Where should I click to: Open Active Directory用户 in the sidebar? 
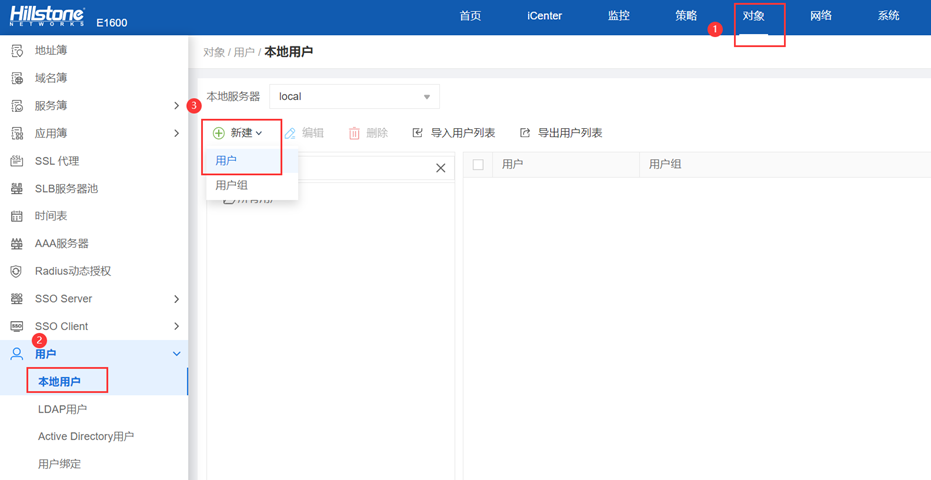(86, 436)
